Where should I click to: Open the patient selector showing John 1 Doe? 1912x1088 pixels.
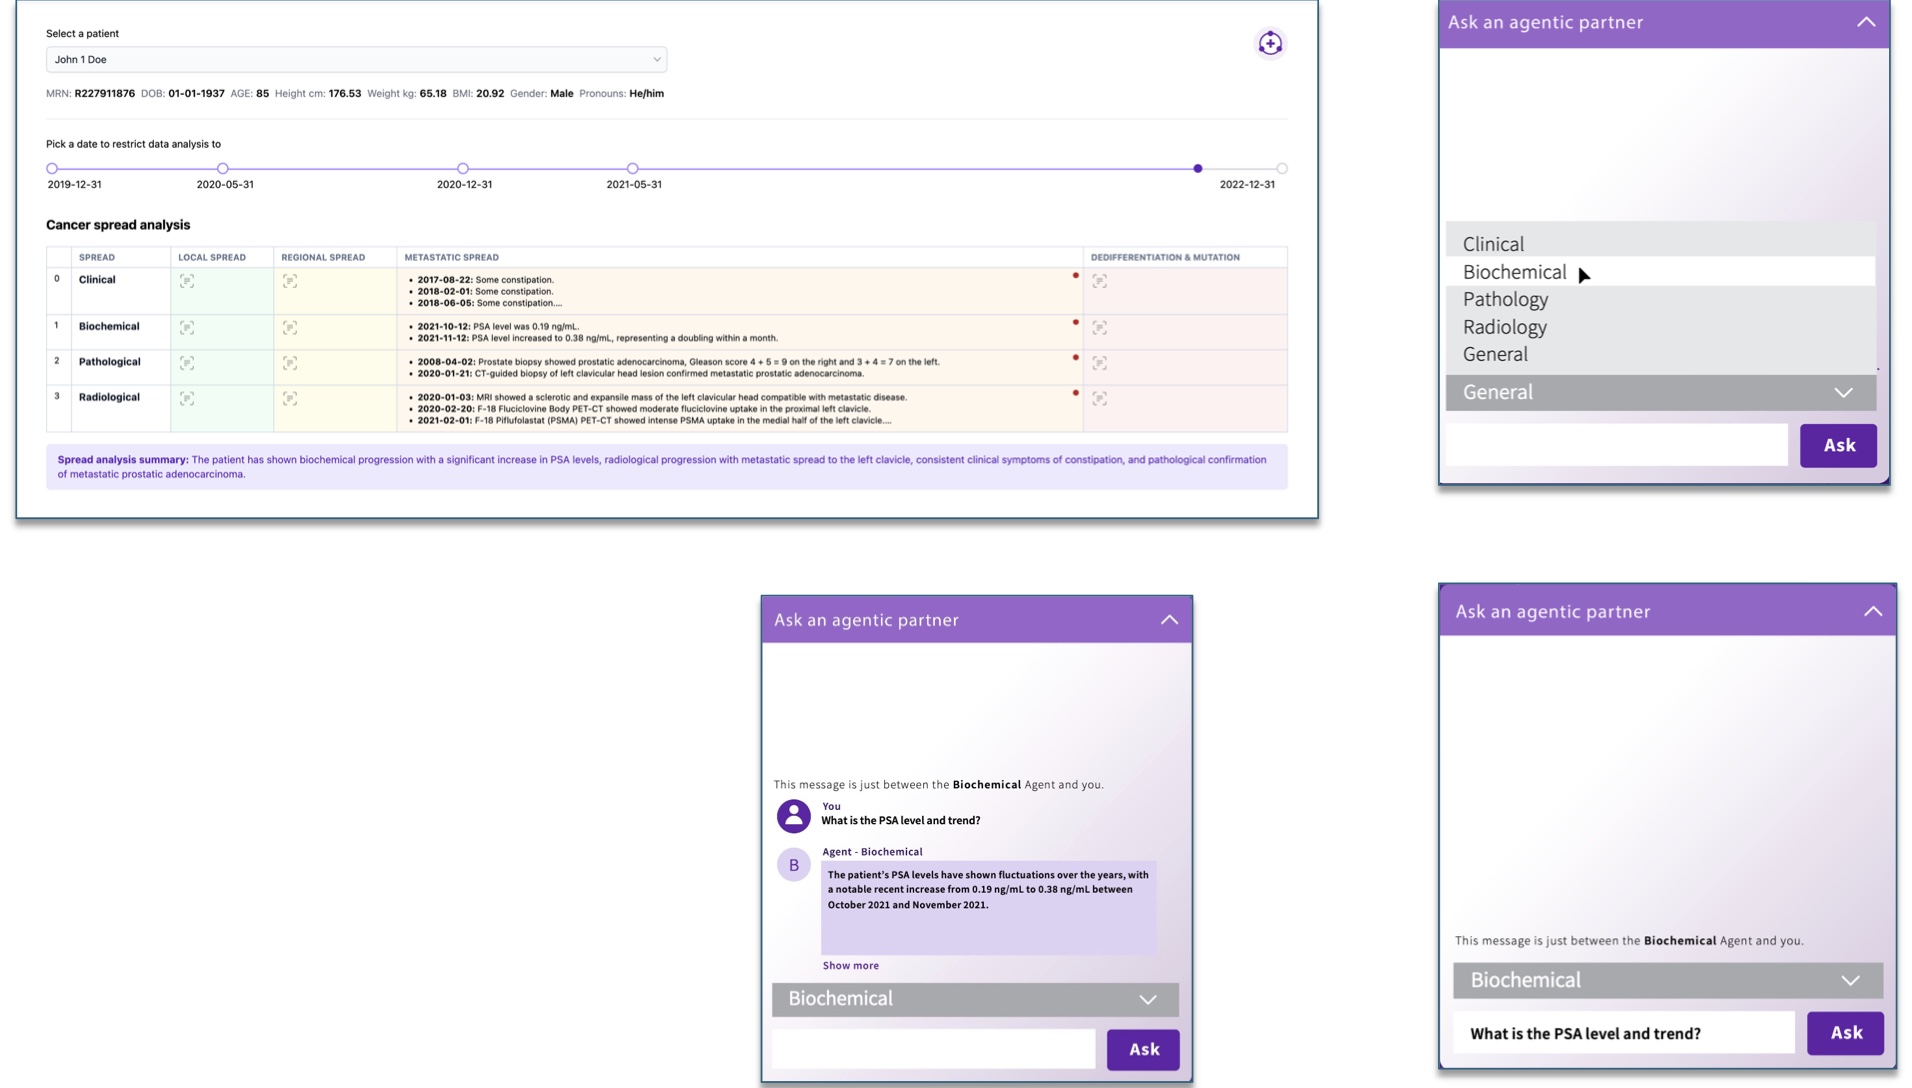[356, 60]
